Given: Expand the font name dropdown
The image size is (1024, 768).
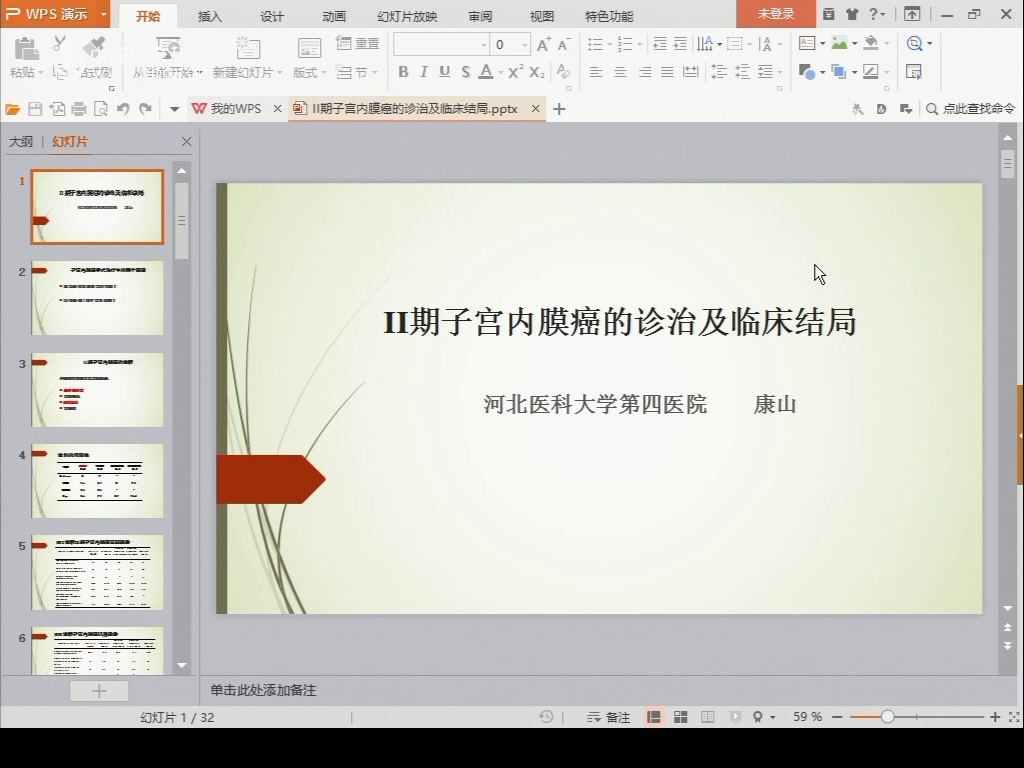Looking at the screenshot, I should [484, 44].
